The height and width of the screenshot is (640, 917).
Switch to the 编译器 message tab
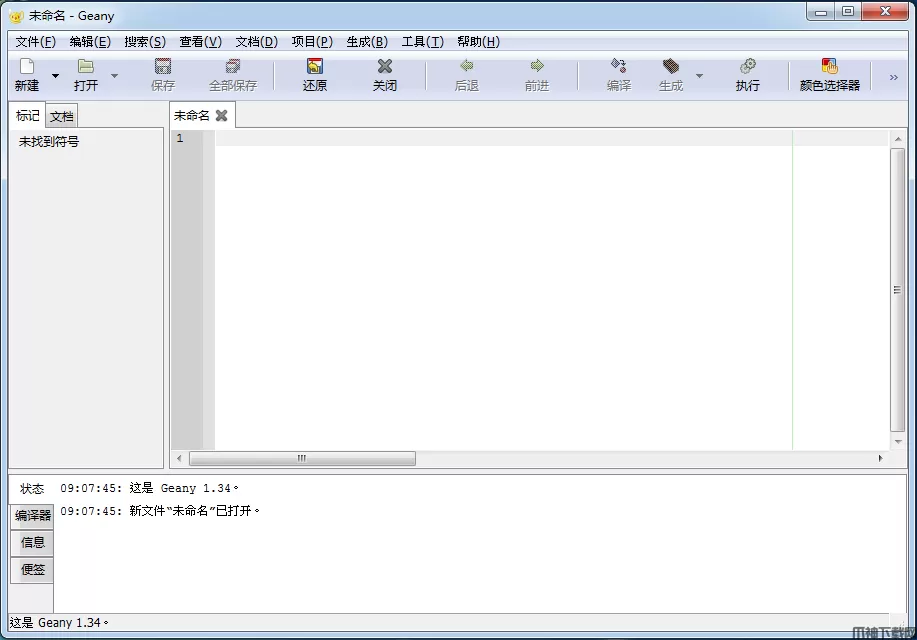[x=33, y=515]
